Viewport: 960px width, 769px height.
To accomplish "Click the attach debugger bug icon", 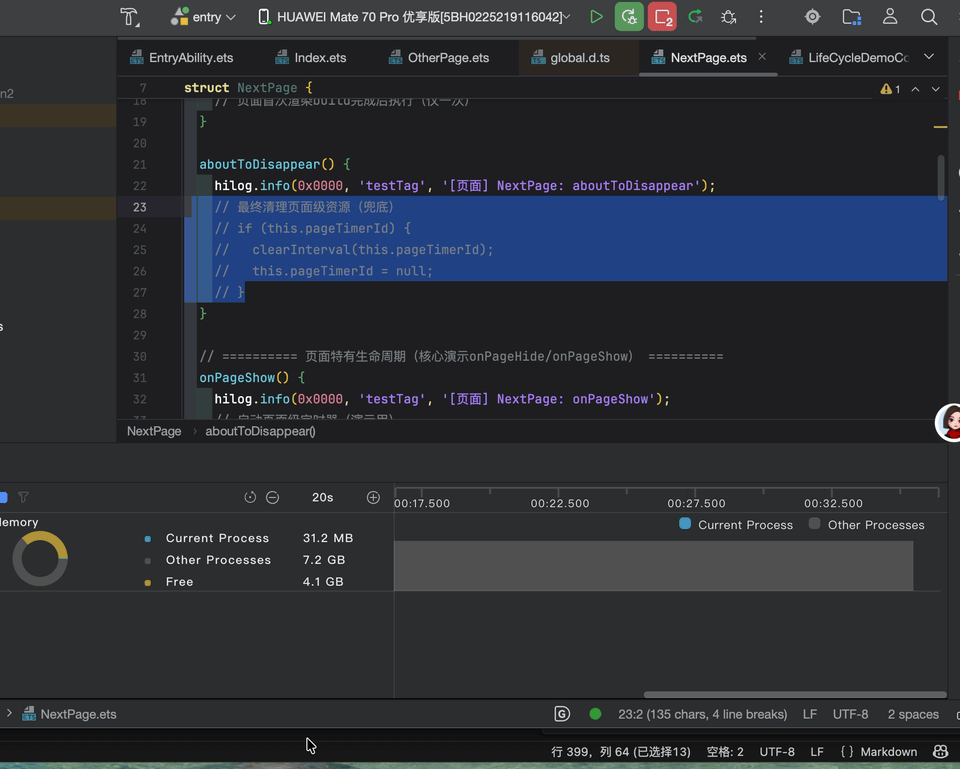I will pos(728,17).
